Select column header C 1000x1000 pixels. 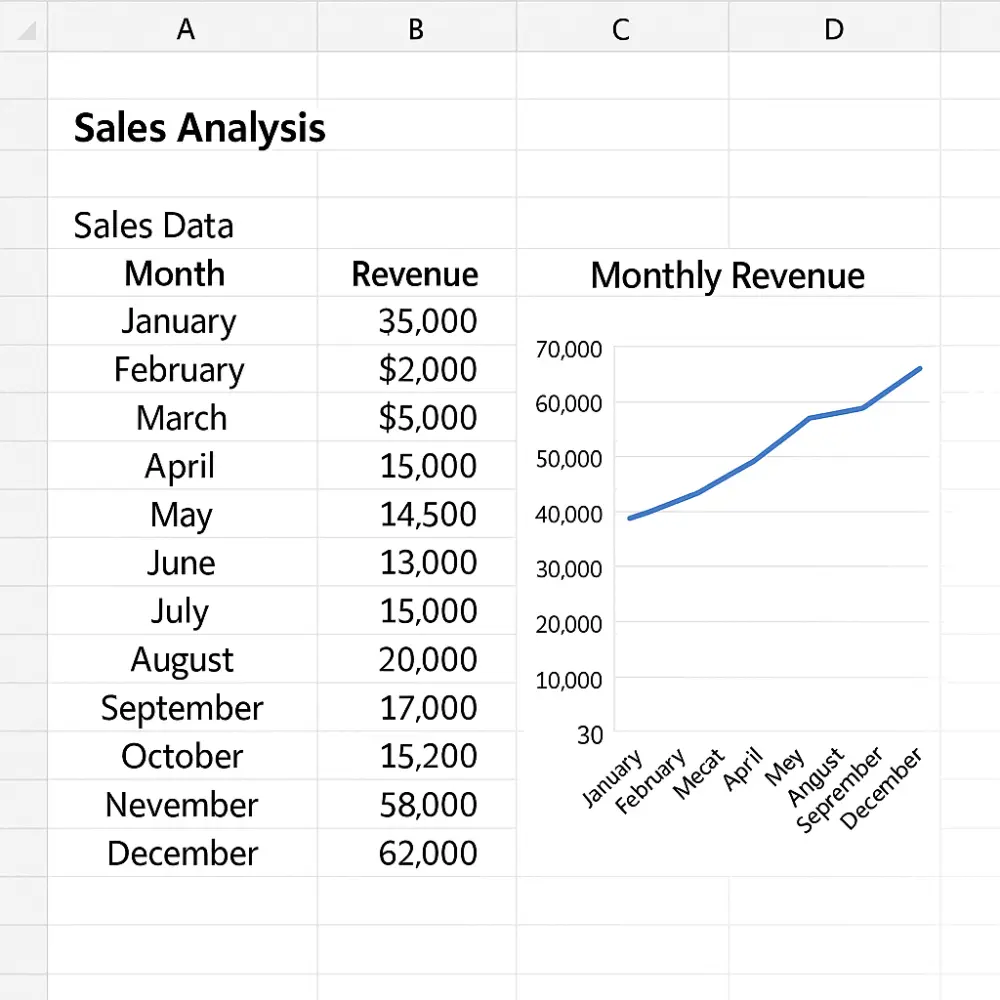pyautogui.click(x=620, y=29)
